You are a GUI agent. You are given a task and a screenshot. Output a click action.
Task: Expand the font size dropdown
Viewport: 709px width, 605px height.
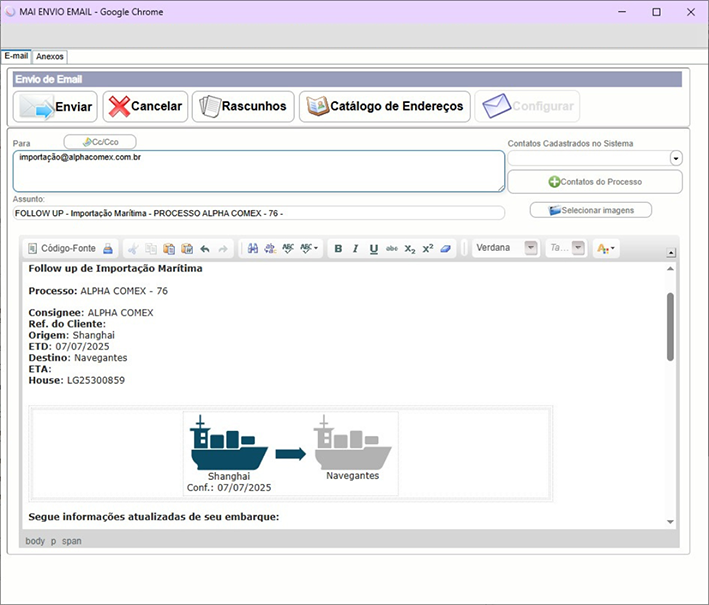pyautogui.click(x=578, y=248)
